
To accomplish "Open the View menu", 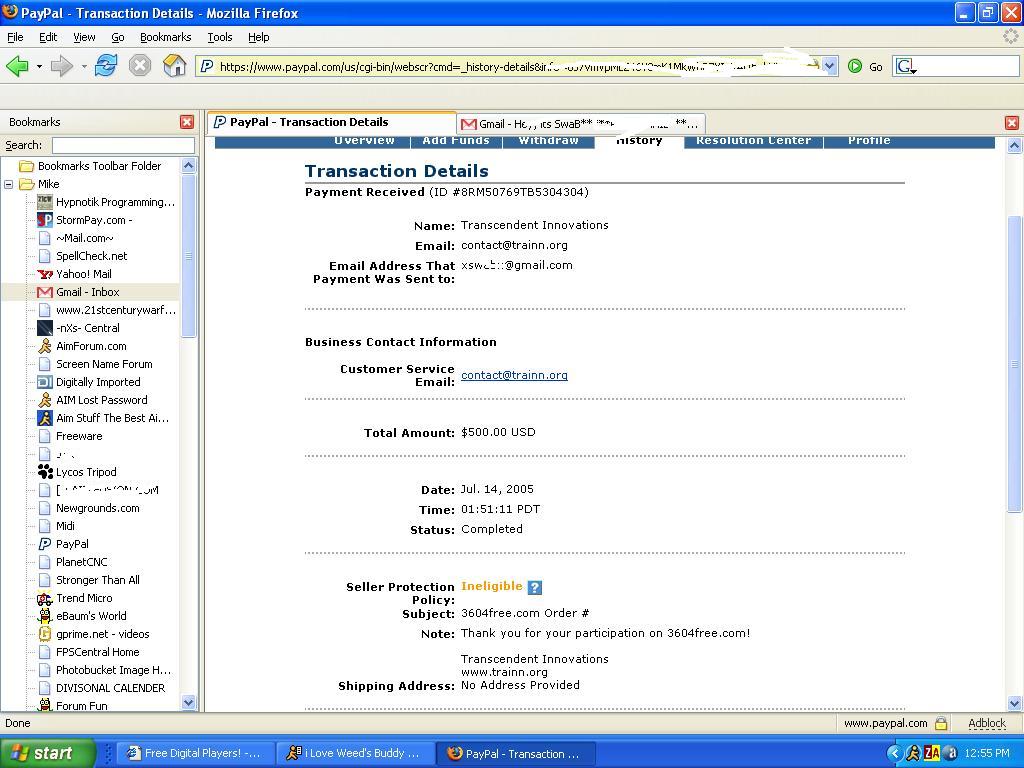I will pos(84,37).
